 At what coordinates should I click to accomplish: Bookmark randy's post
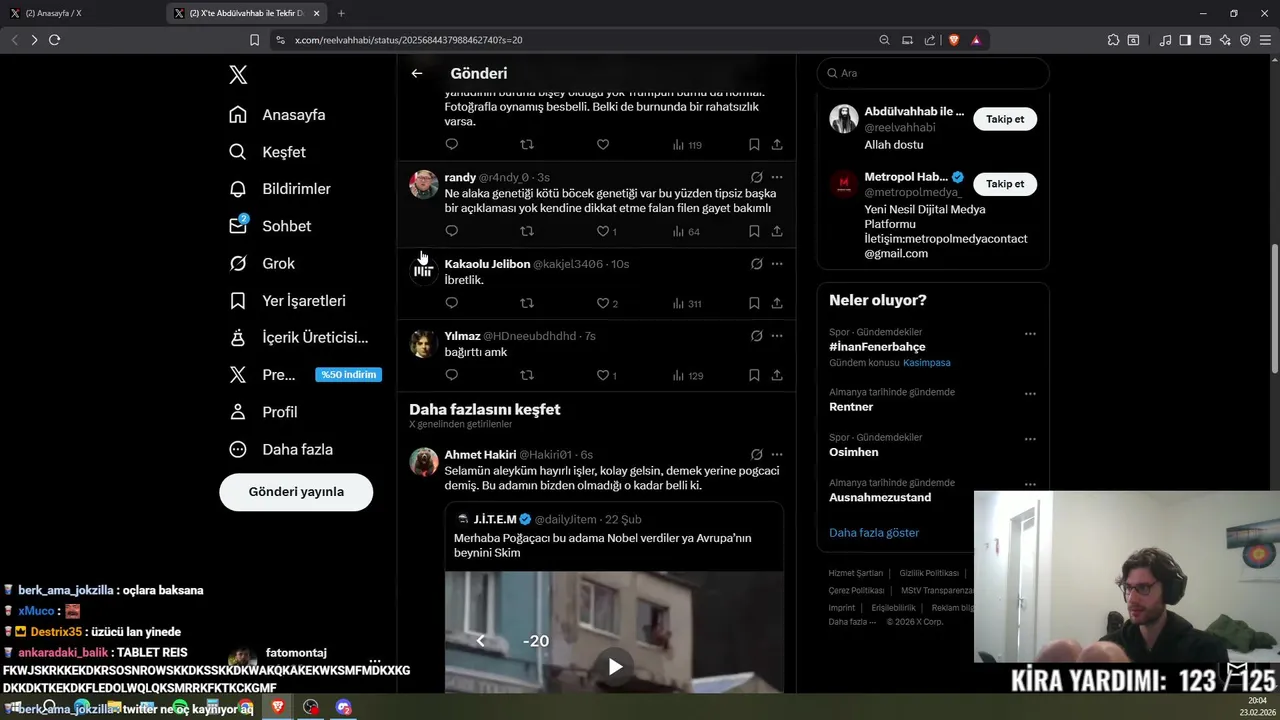754,231
